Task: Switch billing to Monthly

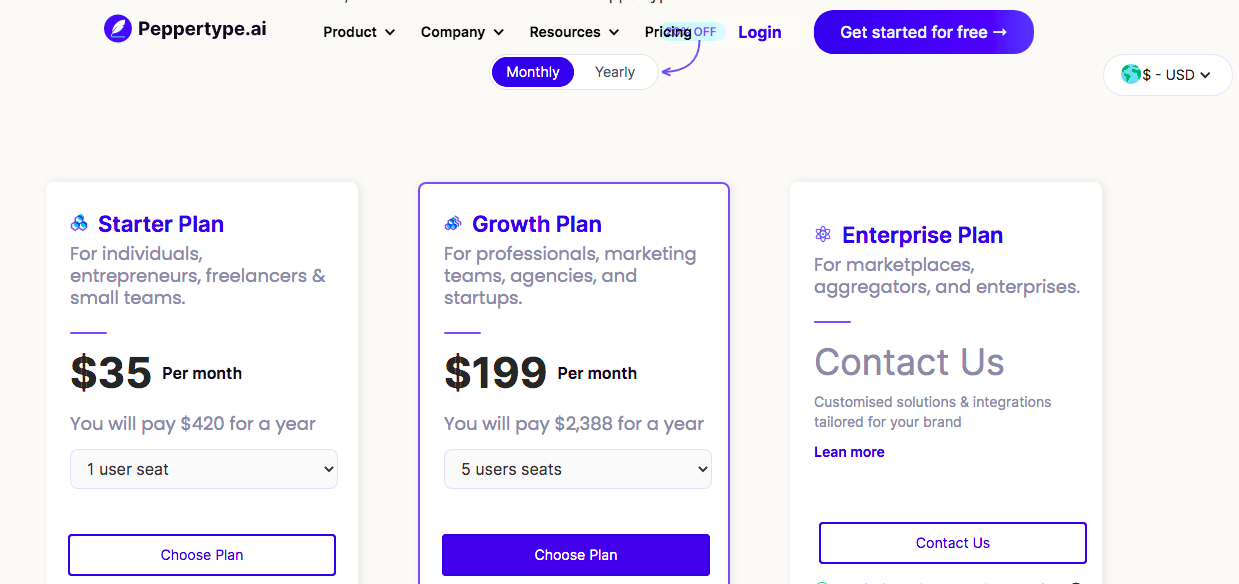Action: 533,72
